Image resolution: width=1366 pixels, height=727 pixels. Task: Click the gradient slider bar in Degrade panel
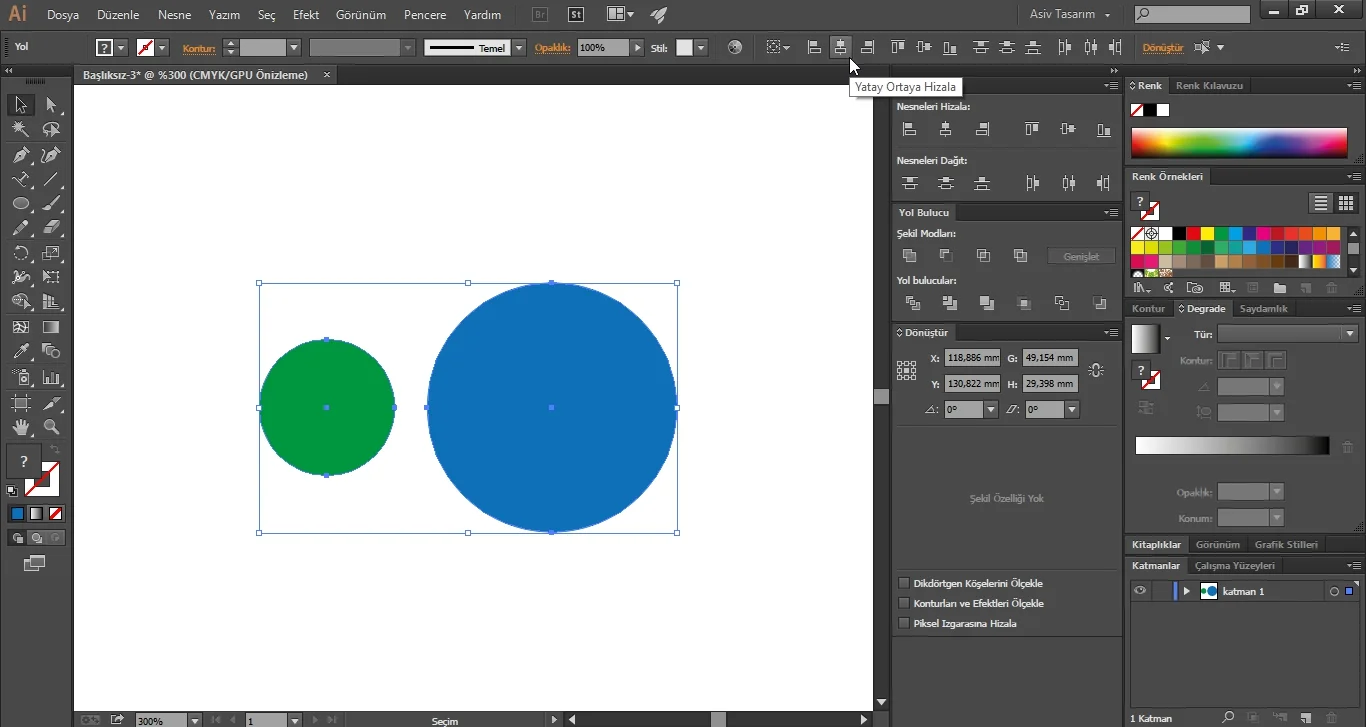coord(1232,446)
